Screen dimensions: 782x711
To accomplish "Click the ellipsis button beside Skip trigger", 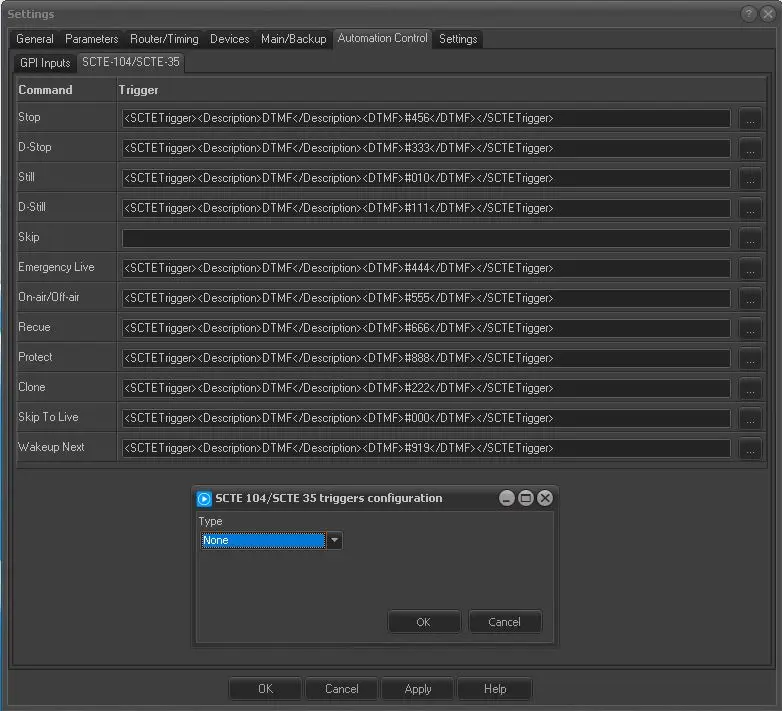I will (750, 238).
